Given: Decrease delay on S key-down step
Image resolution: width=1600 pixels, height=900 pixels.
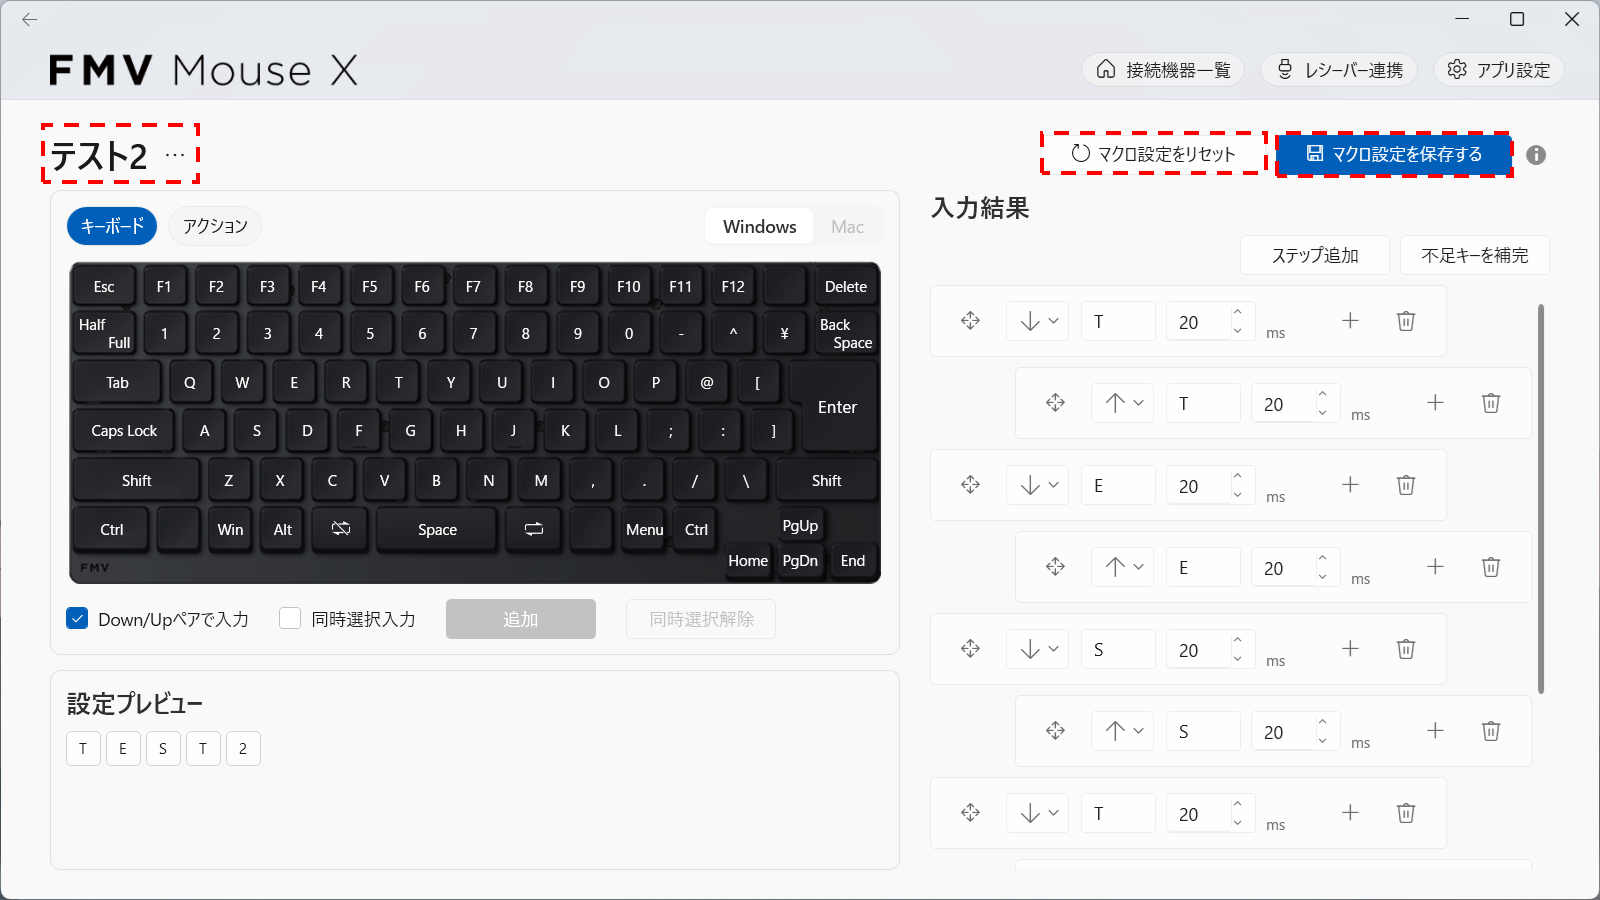Looking at the screenshot, I should (1237, 658).
